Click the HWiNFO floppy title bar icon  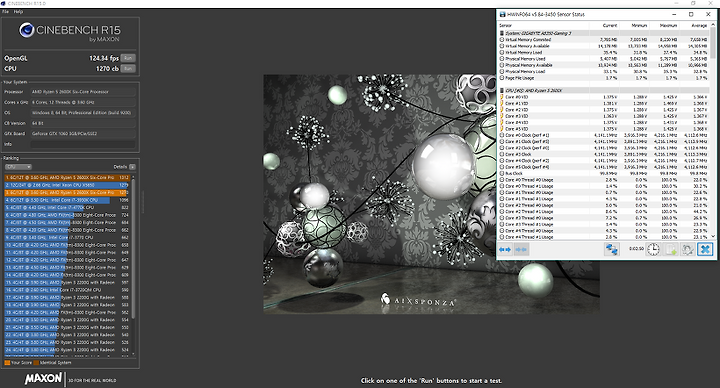[502, 15]
